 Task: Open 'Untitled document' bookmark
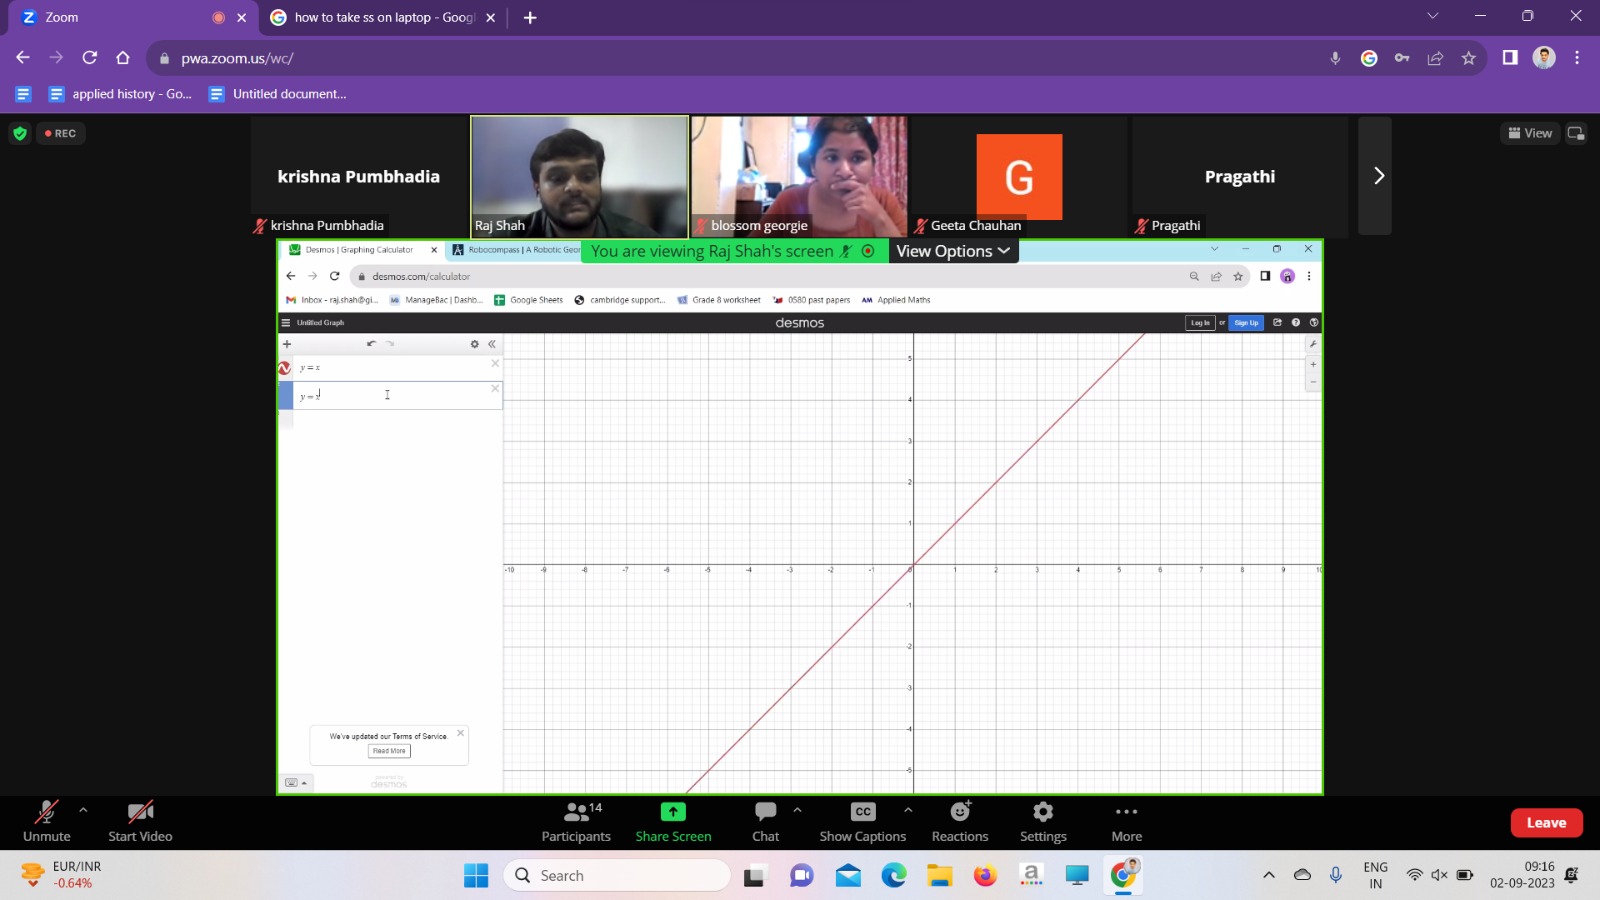(x=278, y=94)
